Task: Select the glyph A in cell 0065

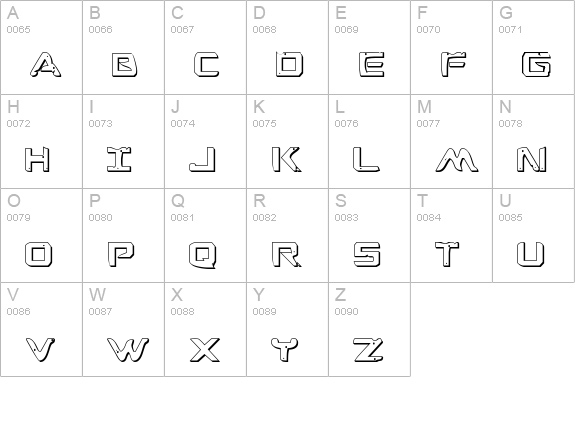Action: point(45,65)
